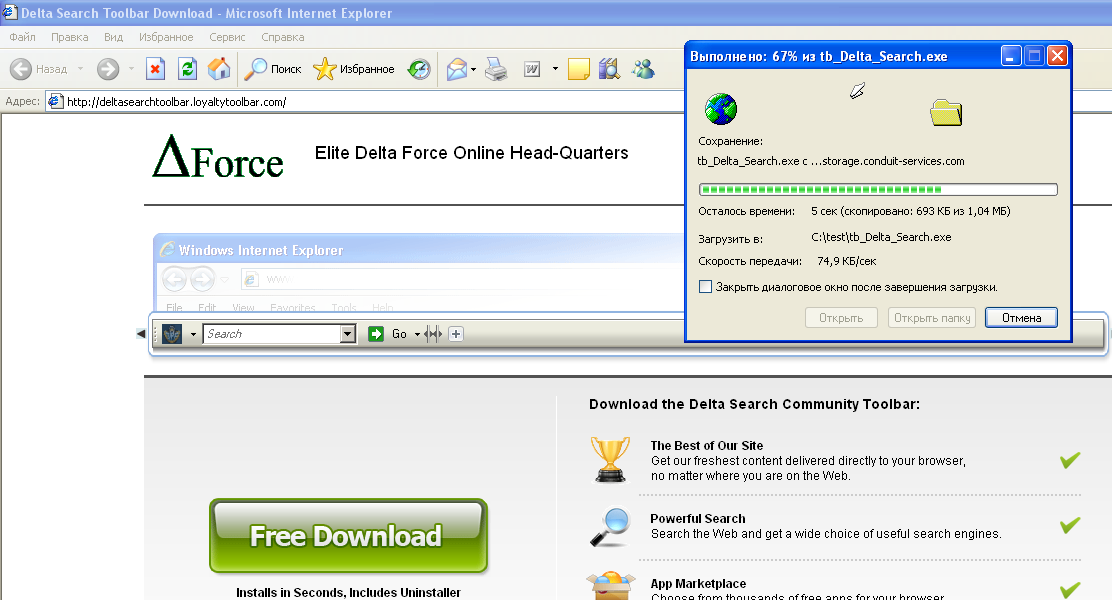Open the Сервис menu
1112x600 pixels.
227,37
